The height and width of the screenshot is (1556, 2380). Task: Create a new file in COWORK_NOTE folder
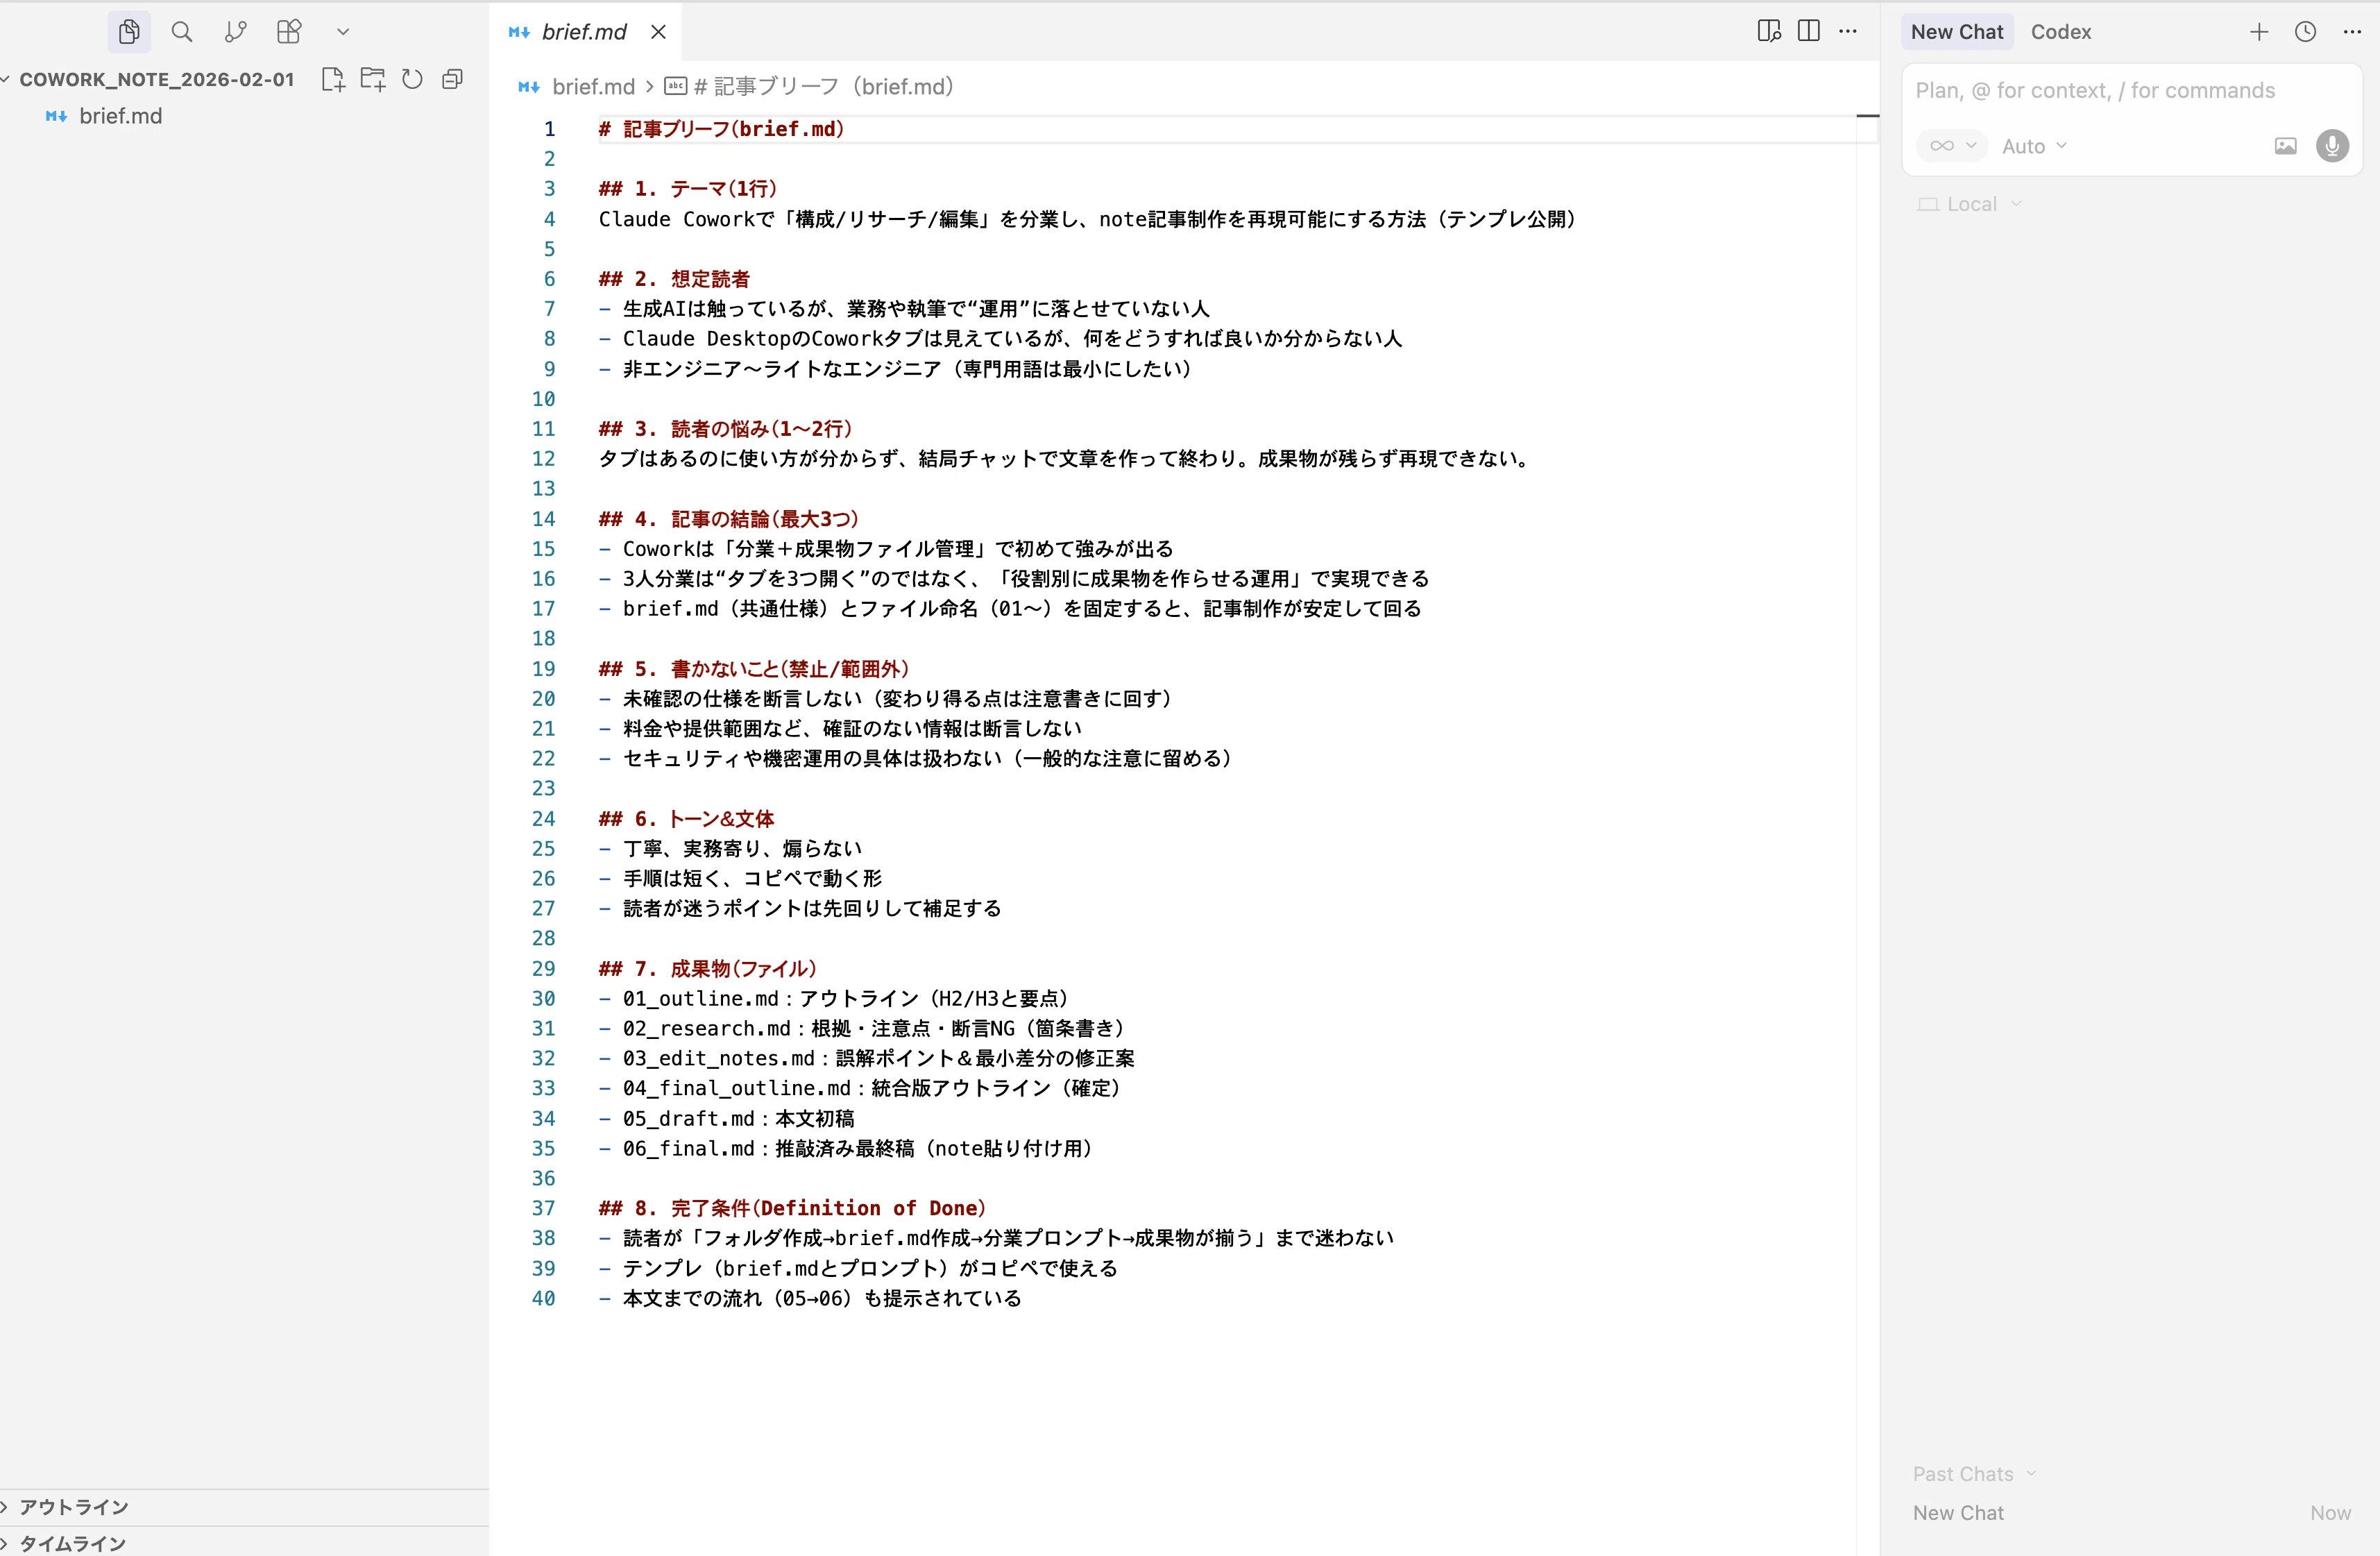pyautogui.click(x=333, y=79)
